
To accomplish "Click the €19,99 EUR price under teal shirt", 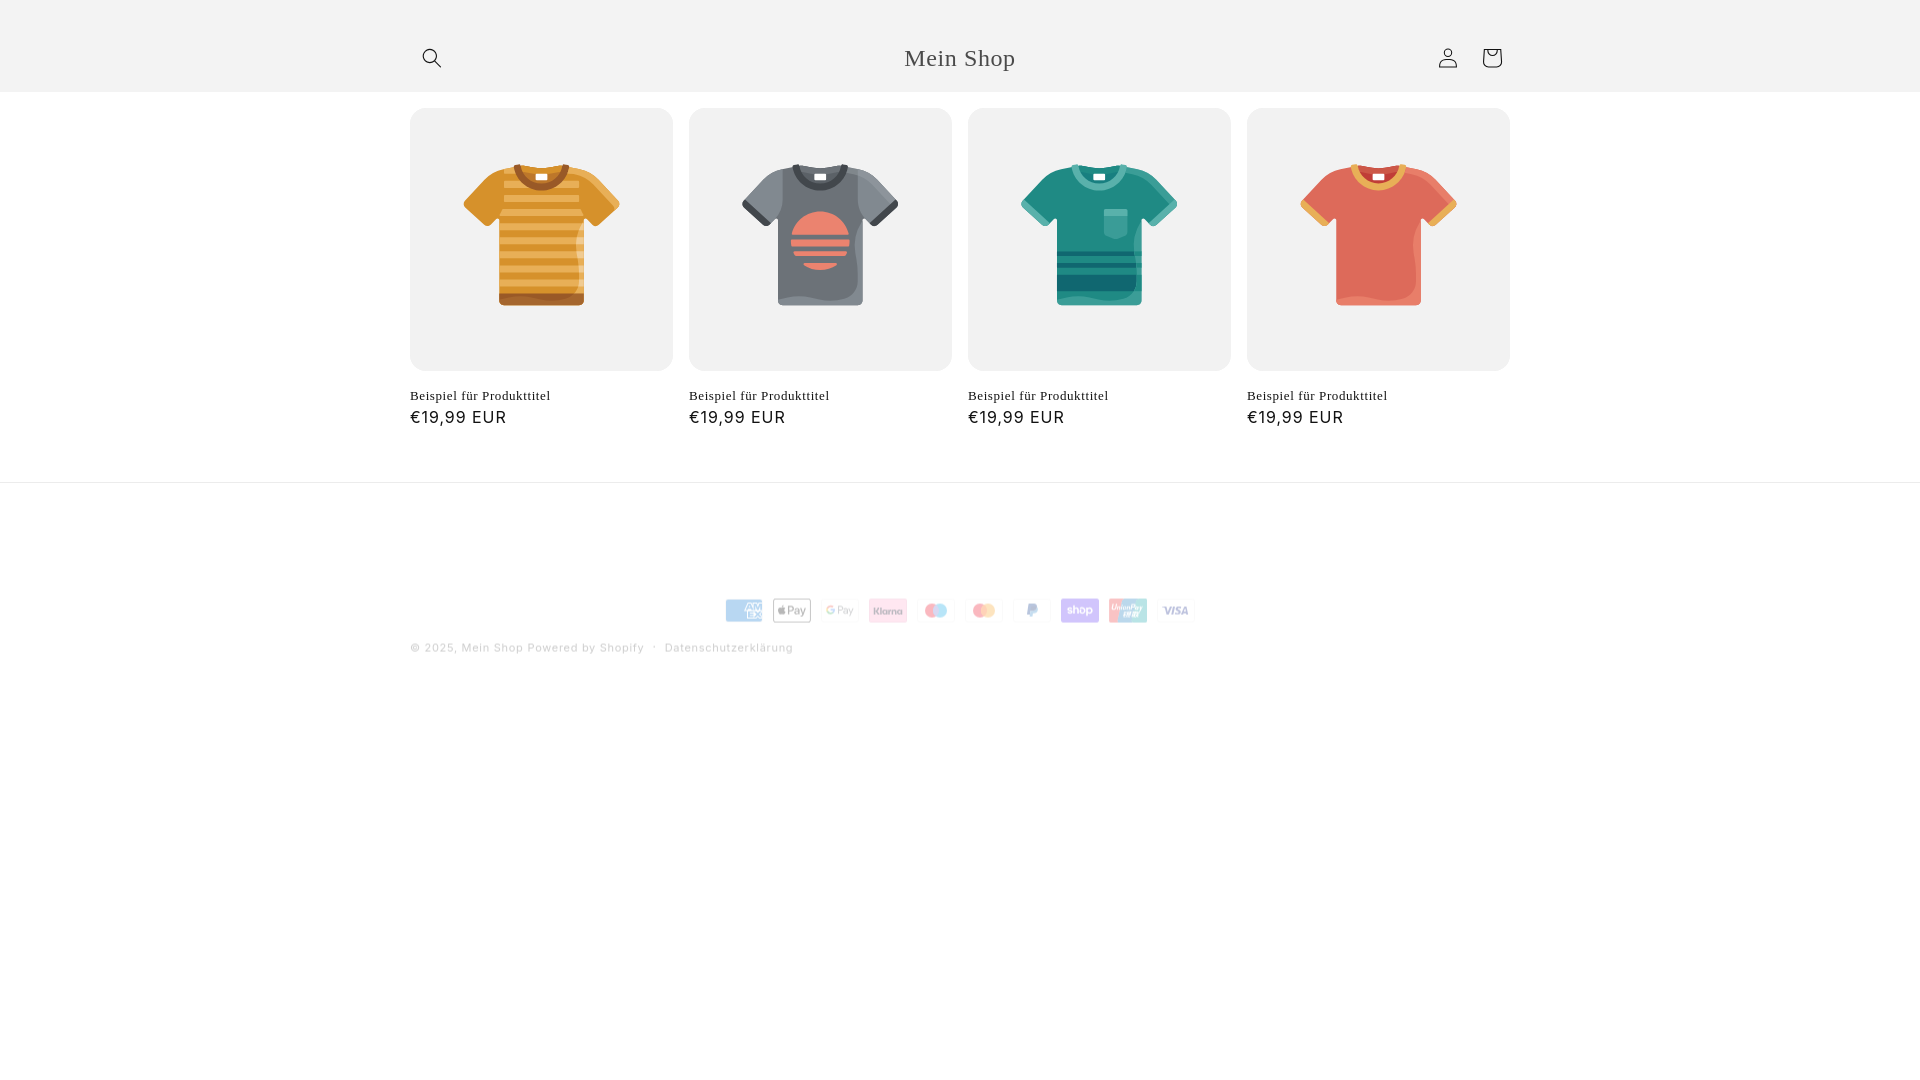I will (x=1016, y=418).
